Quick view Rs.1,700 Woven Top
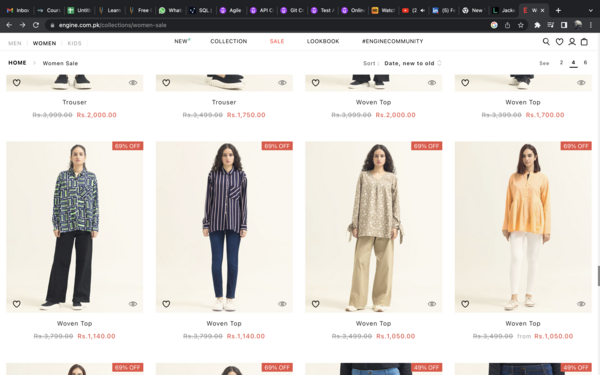The image size is (600, 375). pyautogui.click(x=581, y=83)
